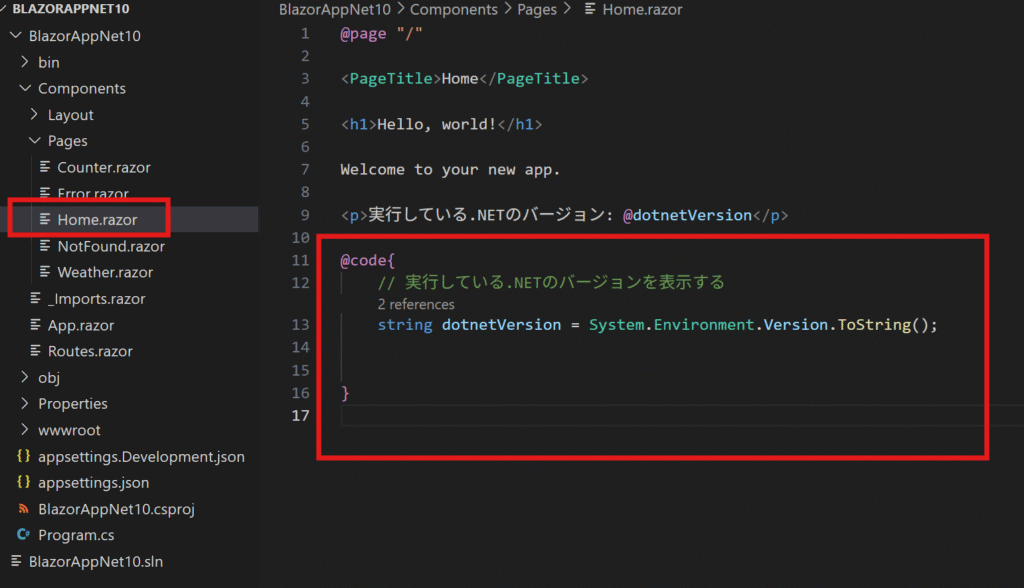1024x588 pixels.
Task: Click the BlazorAppNet10.csproj feed icon
Action: pos(24,508)
